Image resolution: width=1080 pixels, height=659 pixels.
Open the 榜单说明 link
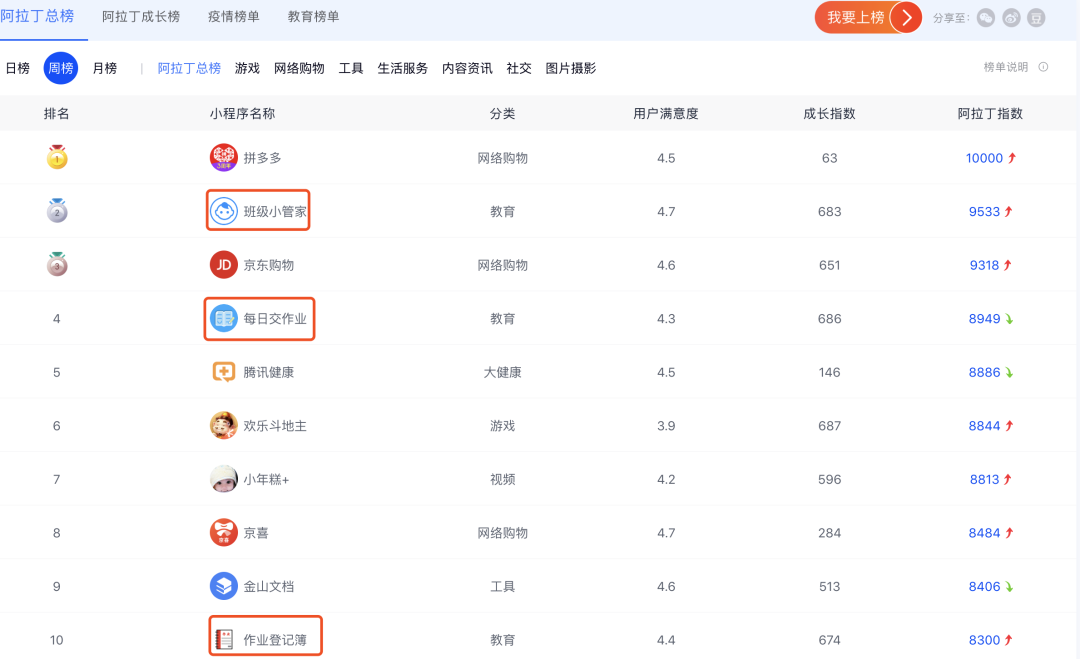(1006, 67)
